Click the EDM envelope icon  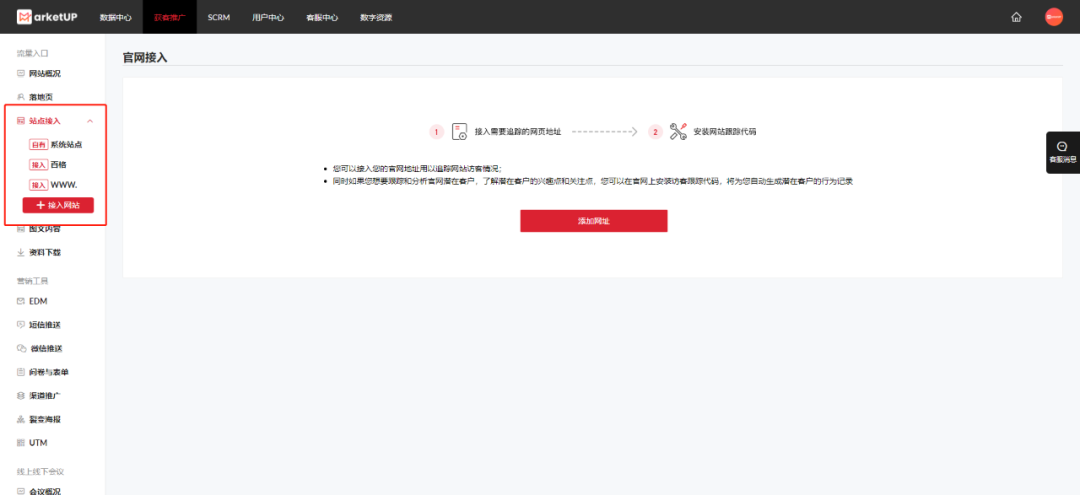(21, 301)
